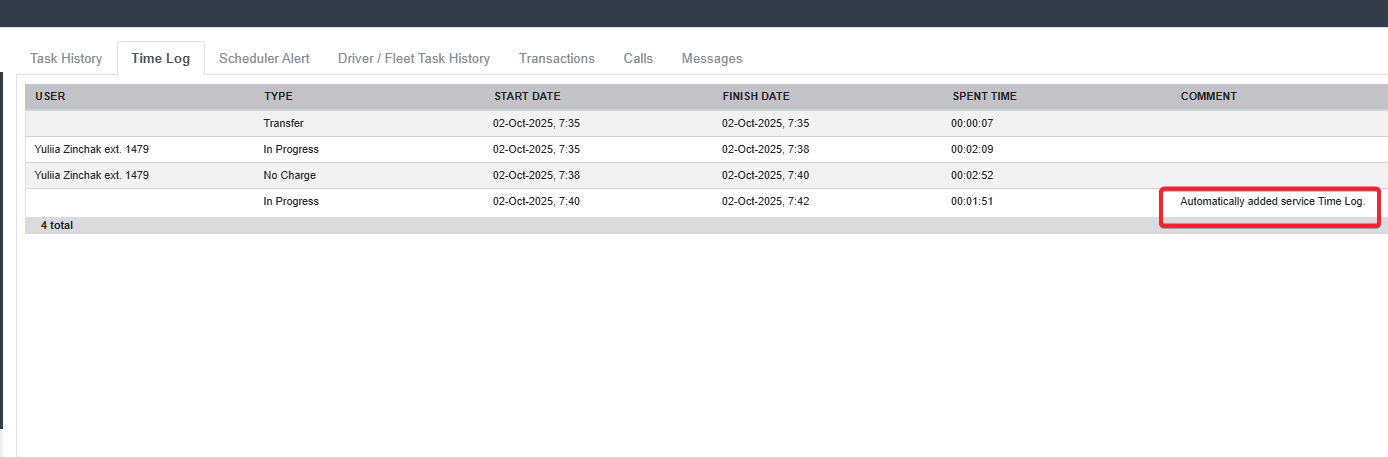This screenshot has height=457, width=1388.
Task: Click the TYPE column header
Action: (278, 97)
